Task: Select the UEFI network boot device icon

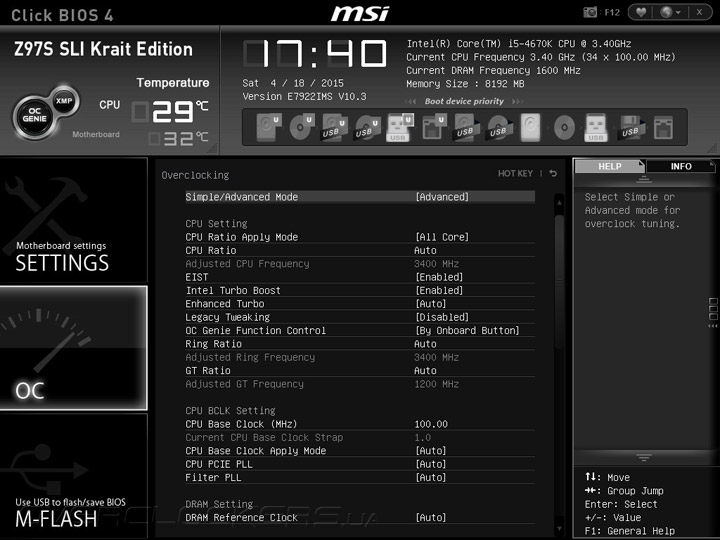Action: (433, 127)
